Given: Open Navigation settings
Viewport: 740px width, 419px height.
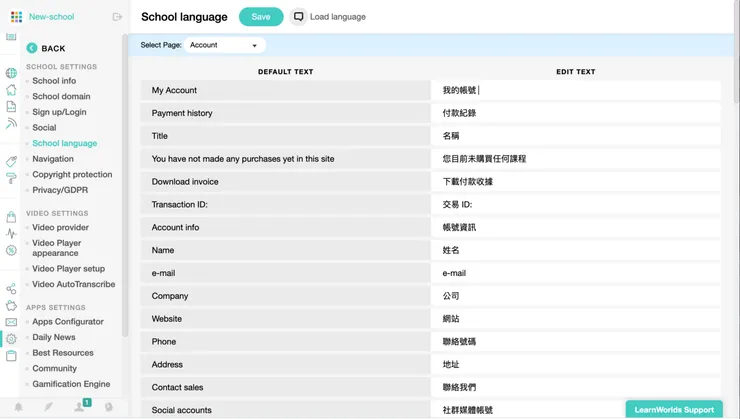Looking at the screenshot, I should 53,159.
